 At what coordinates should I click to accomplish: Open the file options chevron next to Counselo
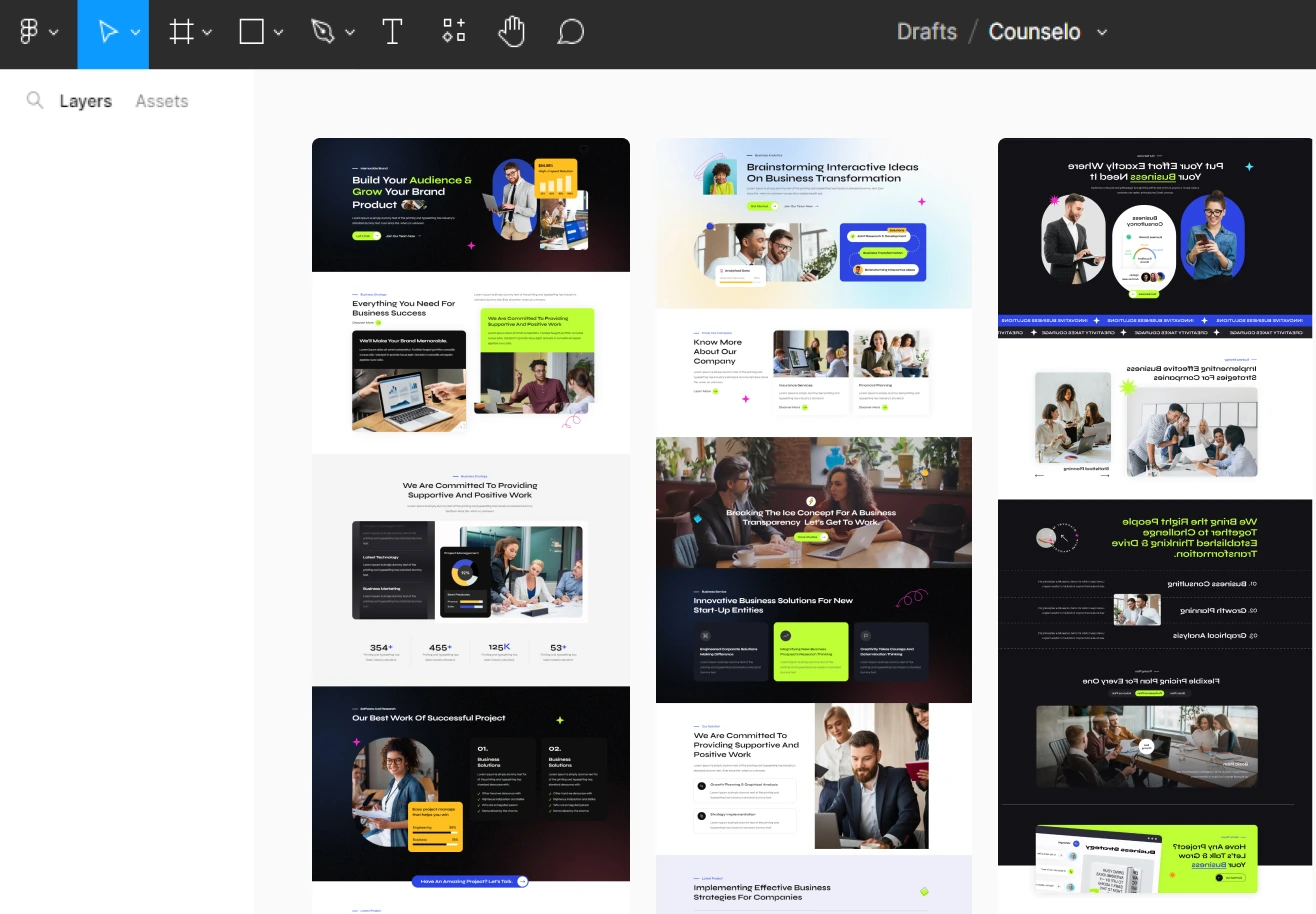[1102, 33]
